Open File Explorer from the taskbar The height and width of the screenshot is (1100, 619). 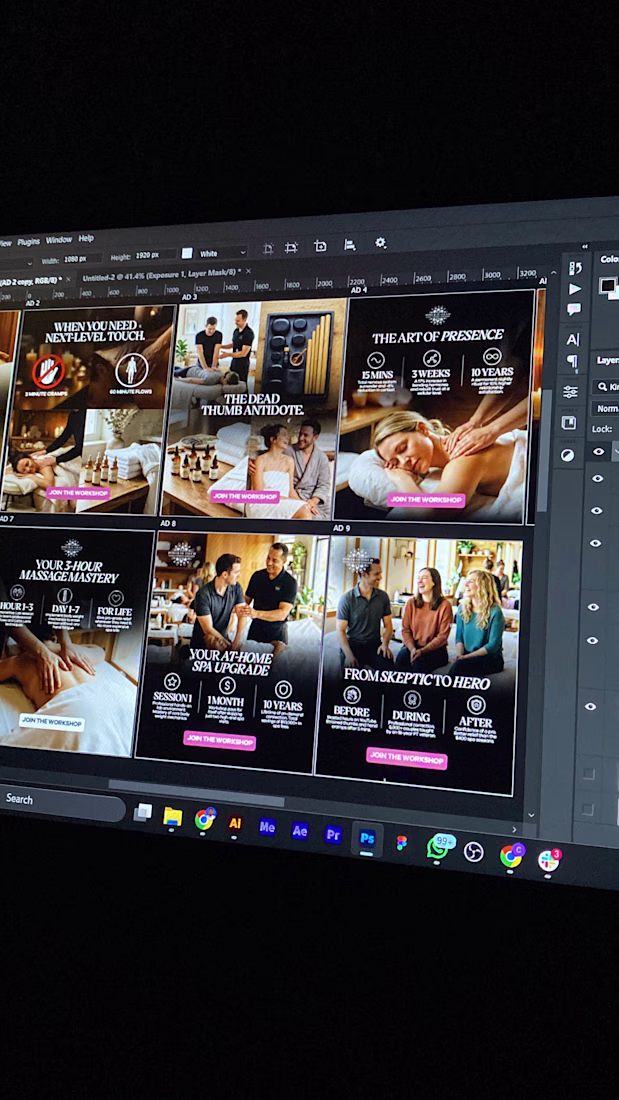172,817
